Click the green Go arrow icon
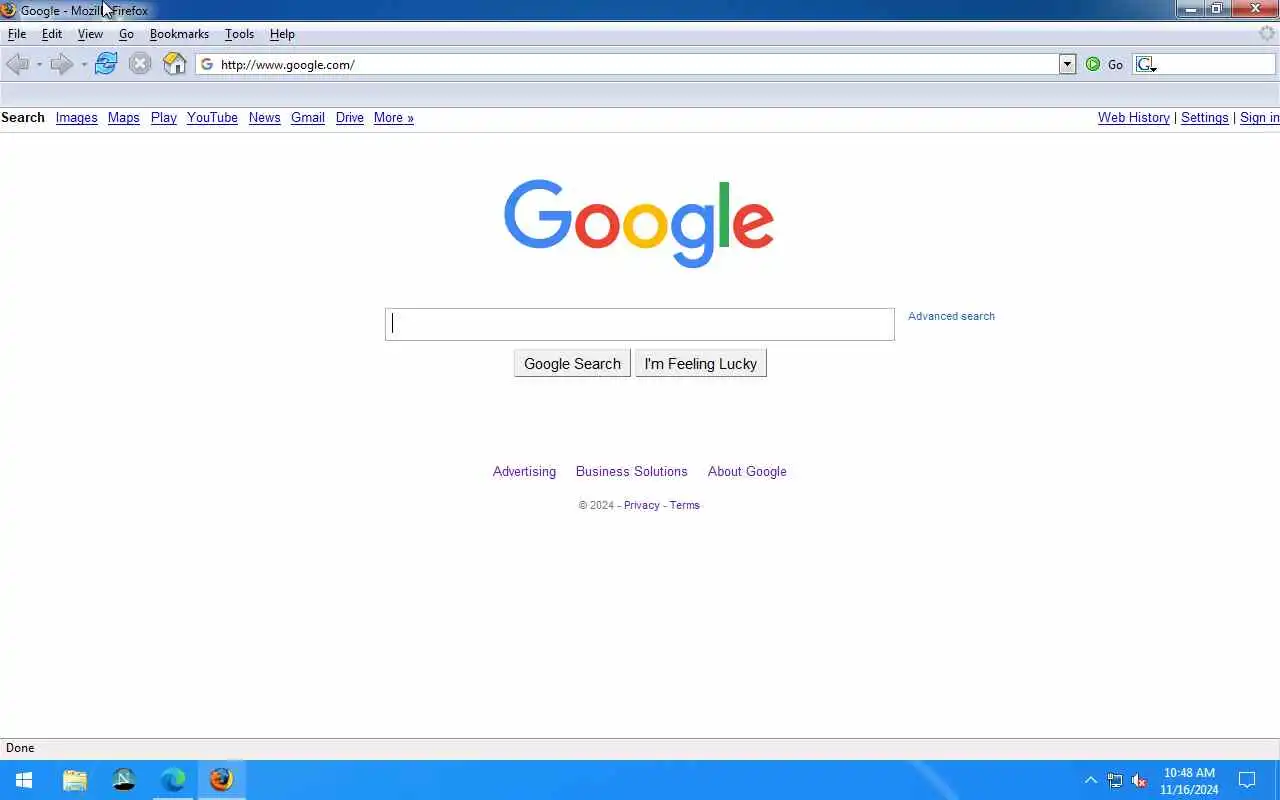 (1093, 64)
